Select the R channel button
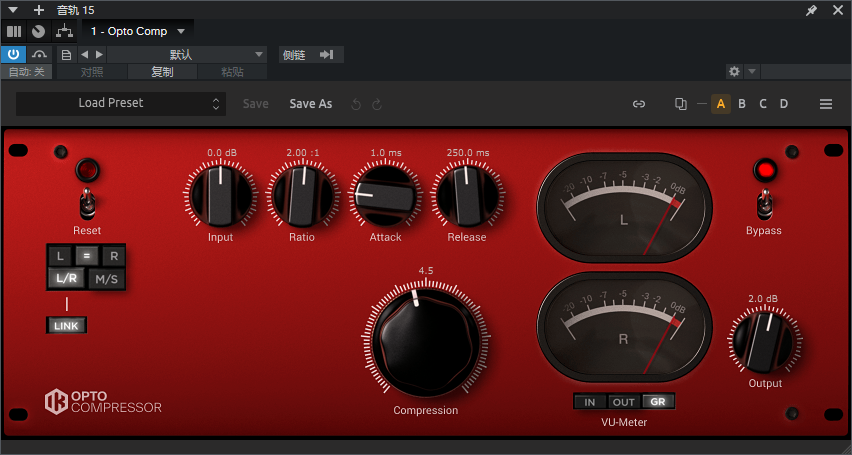 point(114,255)
